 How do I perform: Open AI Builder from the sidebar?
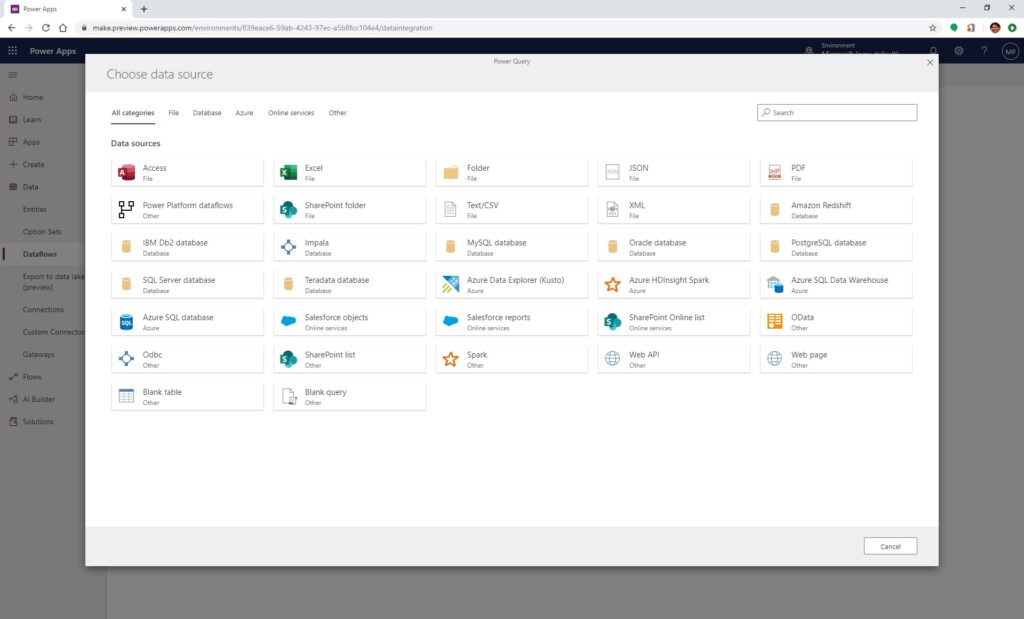pyautogui.click(x=37, y=399)
